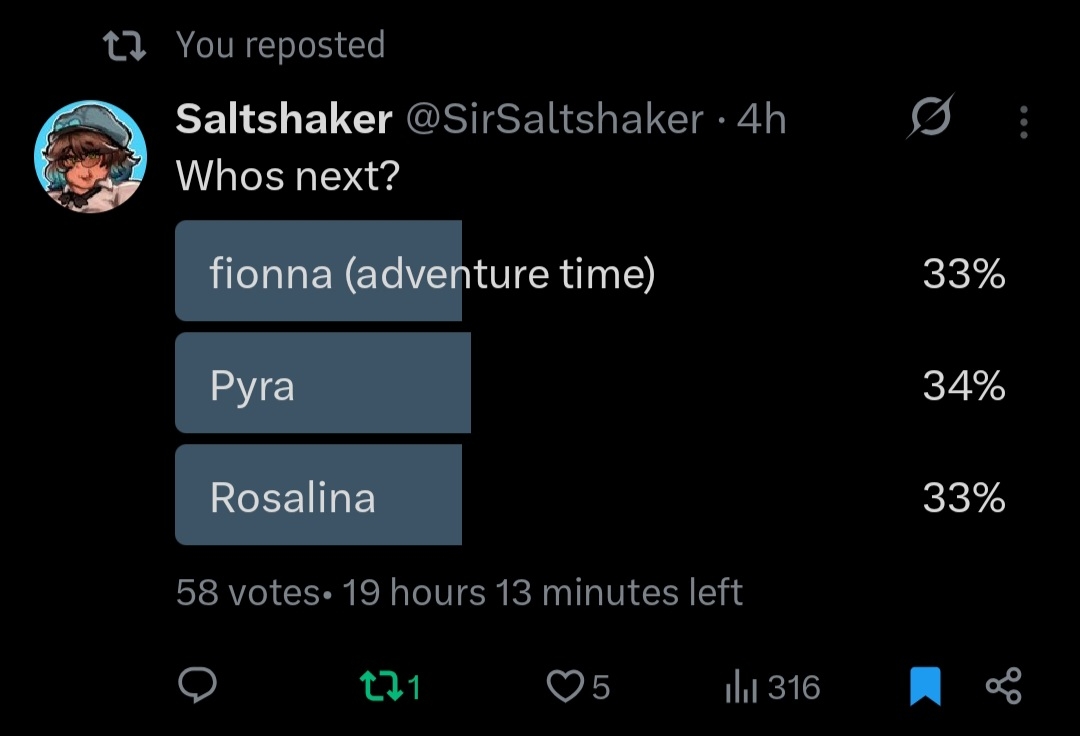Open view analytics bar chart icon
Viewport: 1080px width, 736px height.
738,687
